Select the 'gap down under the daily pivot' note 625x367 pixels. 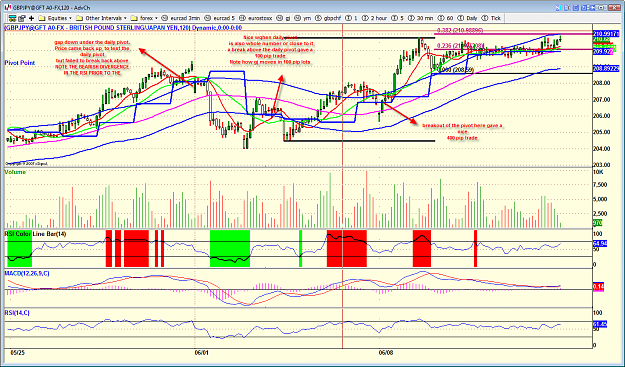(92, 58)
